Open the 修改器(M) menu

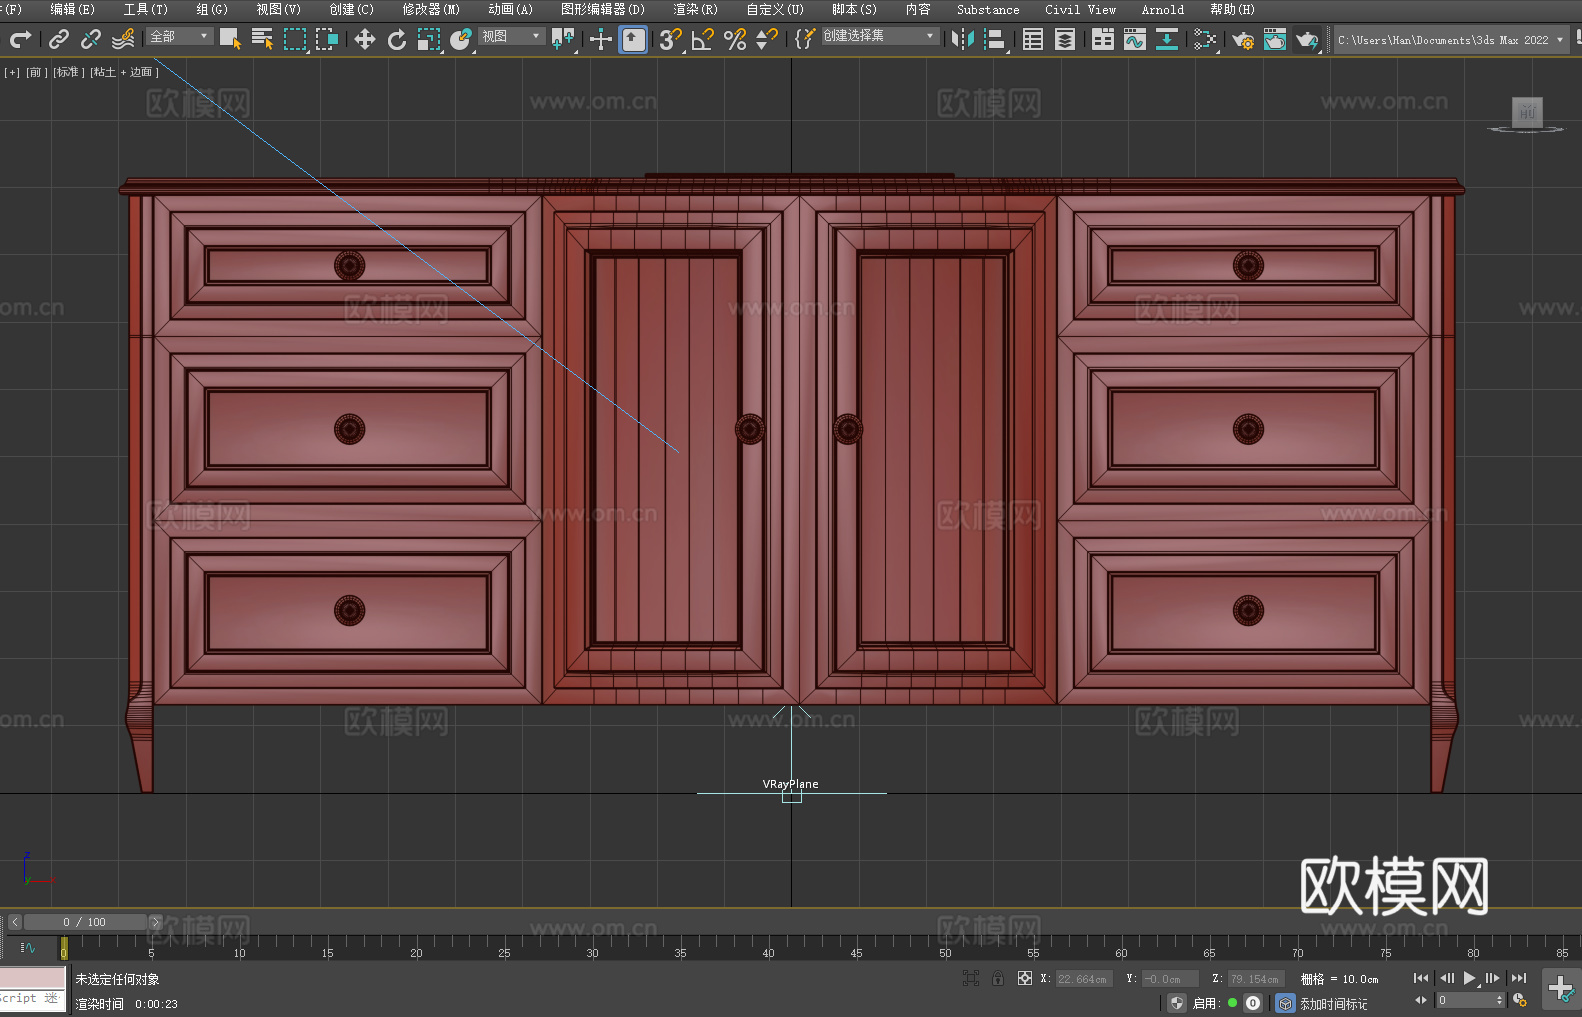pos(431,9)
